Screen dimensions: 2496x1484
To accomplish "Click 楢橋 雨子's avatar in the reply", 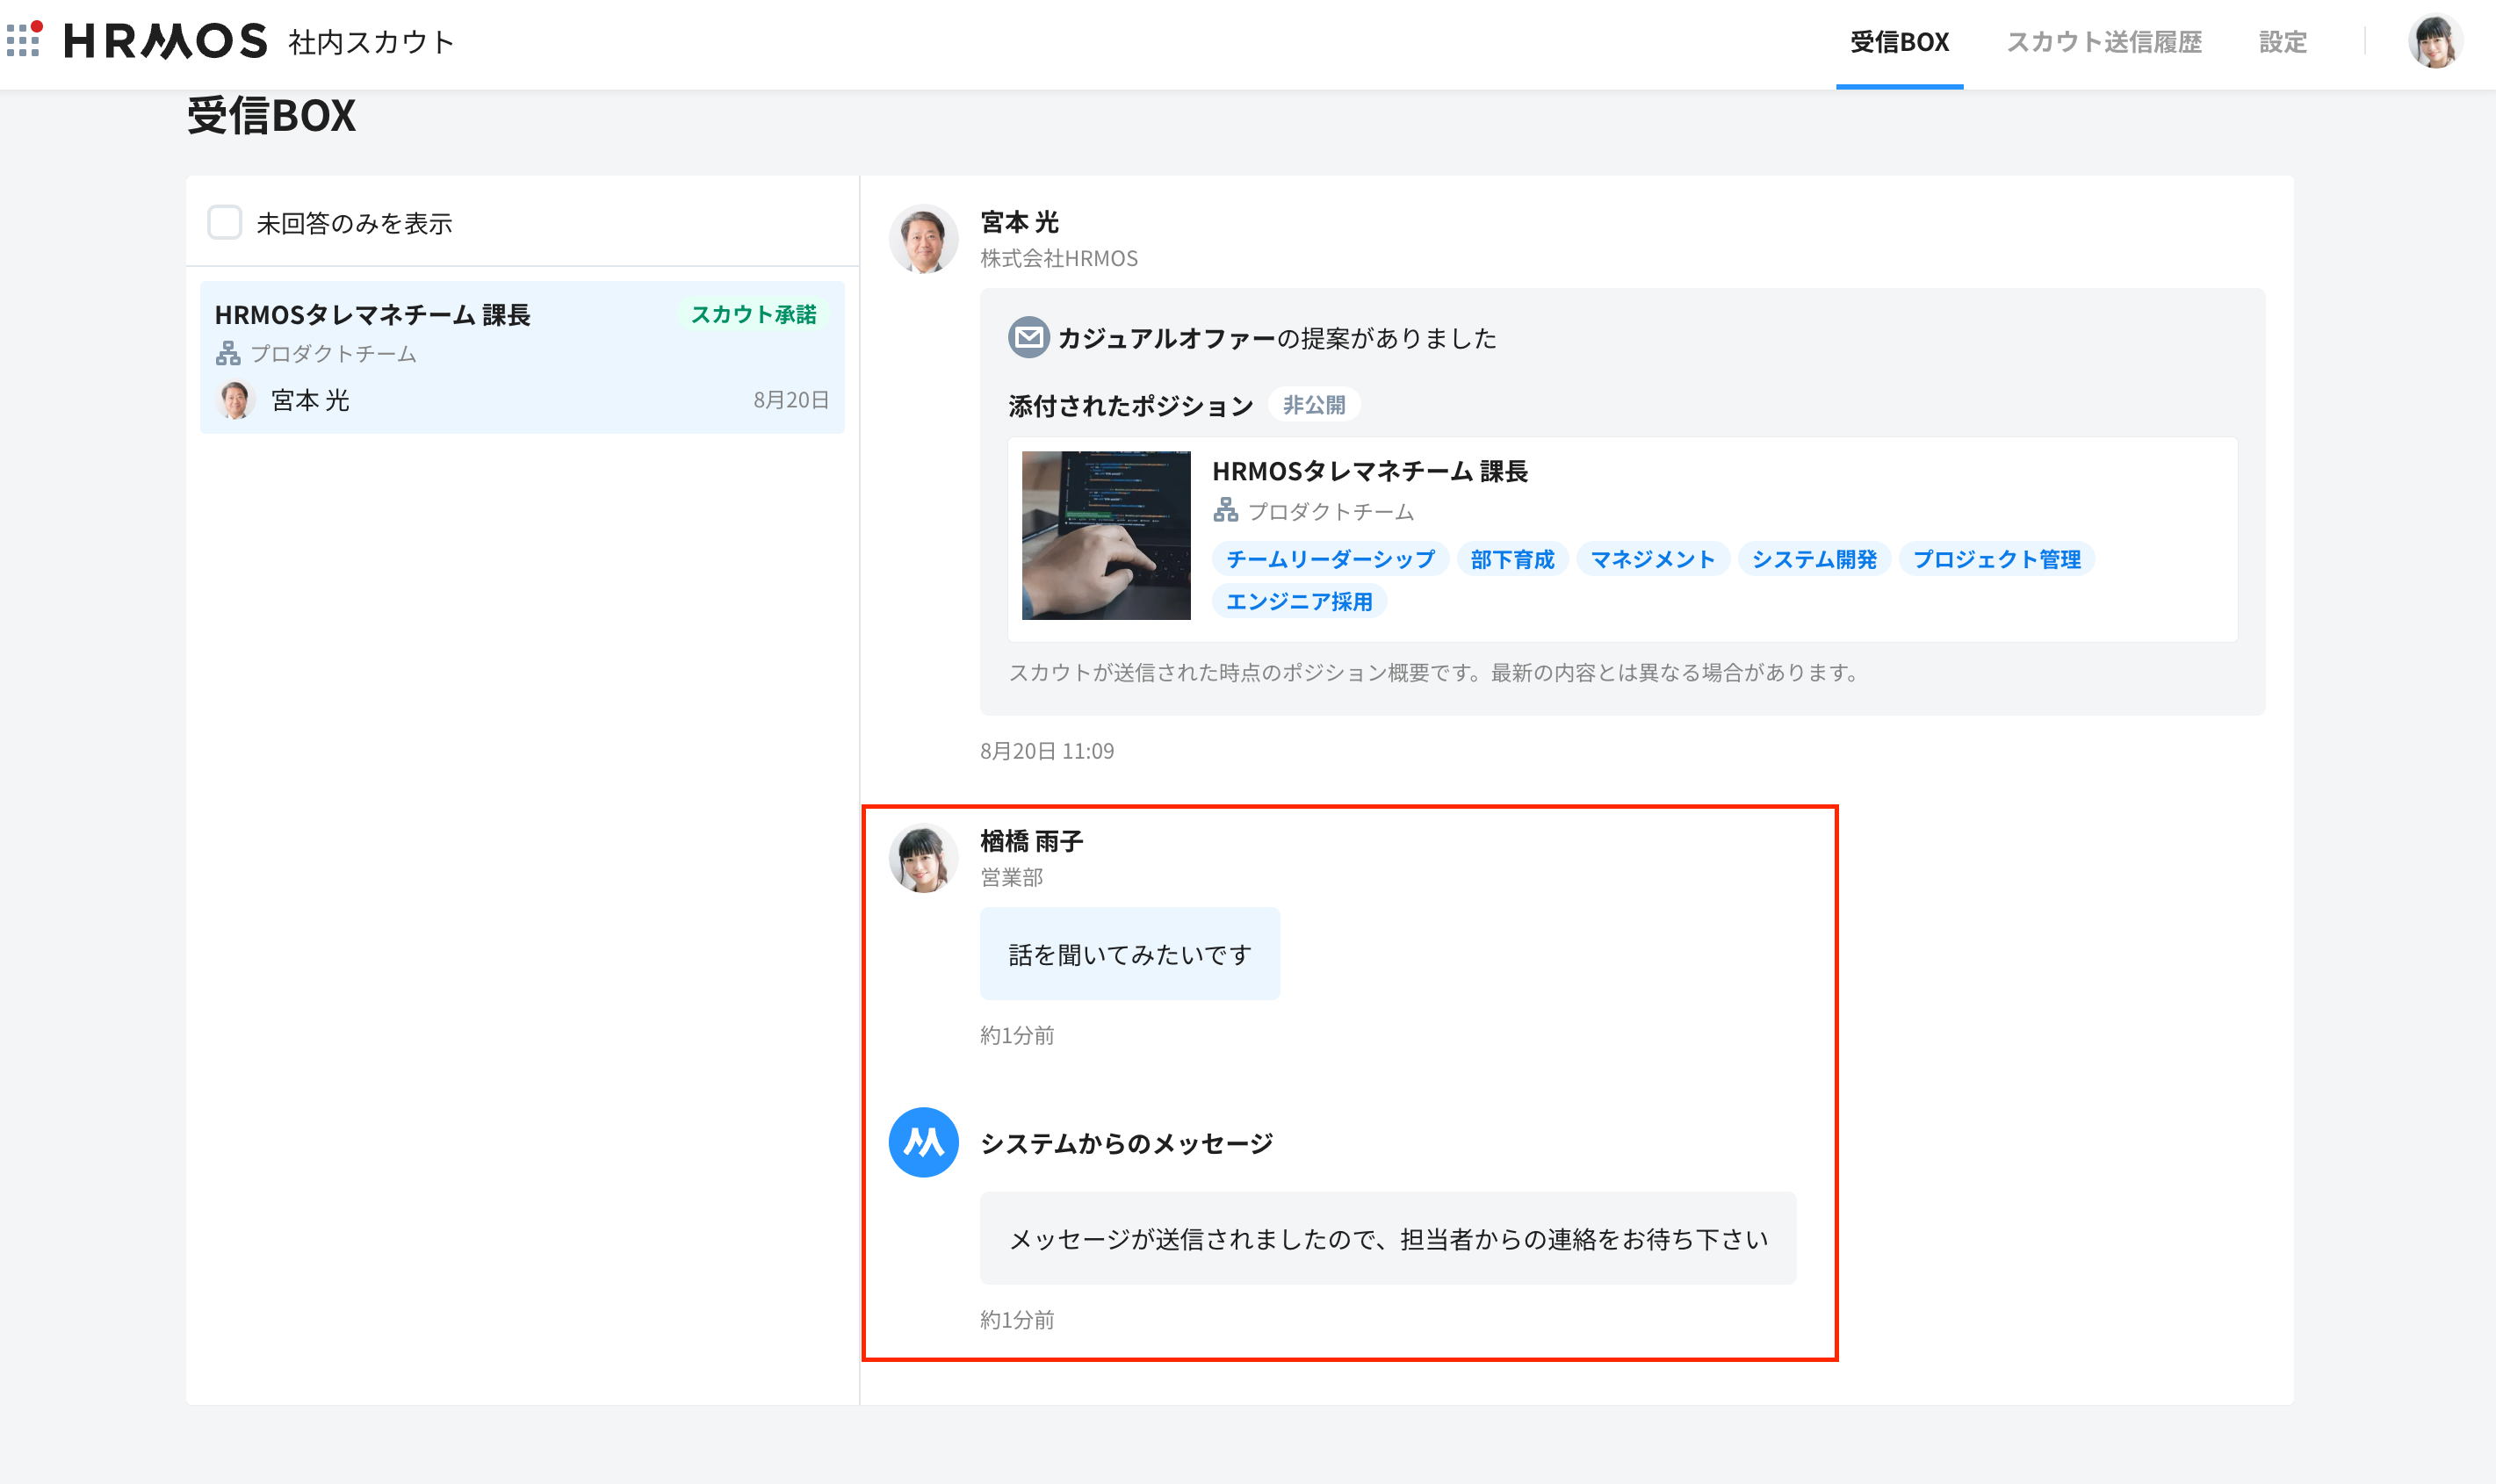I will tap(923, 858).
